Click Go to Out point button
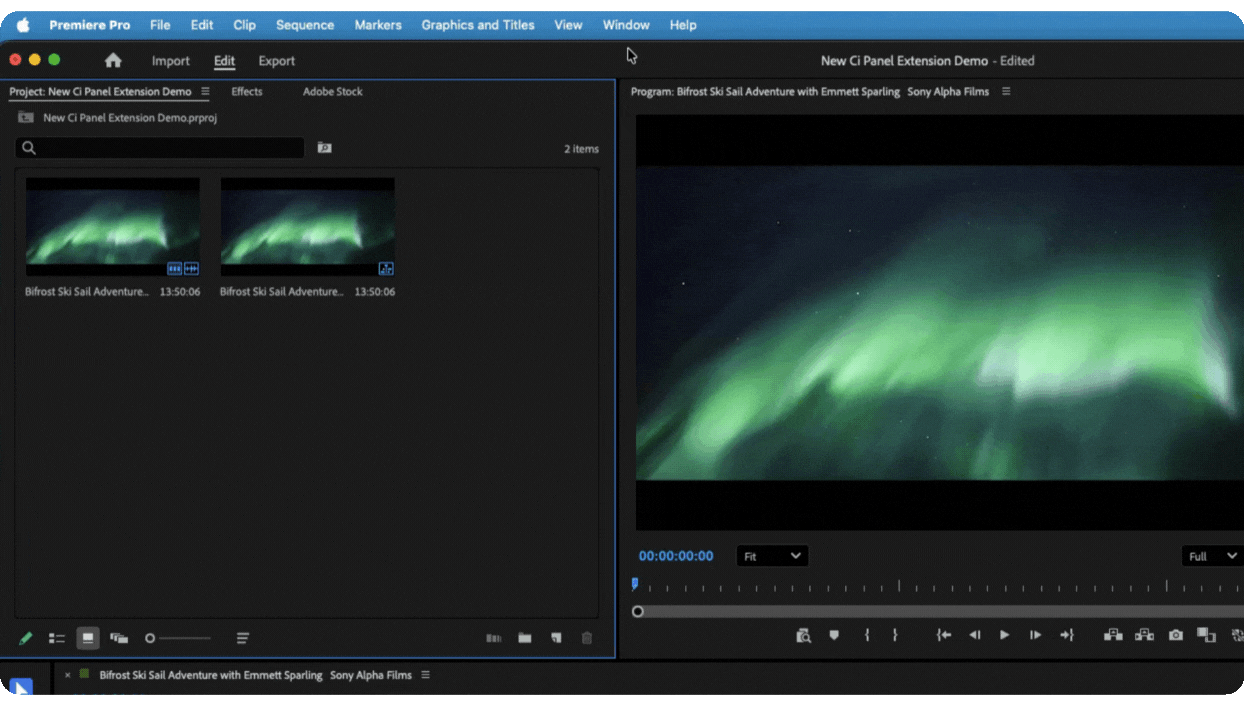The height and width of the screenshot is (706, 1244). [x=1067, y=635]
